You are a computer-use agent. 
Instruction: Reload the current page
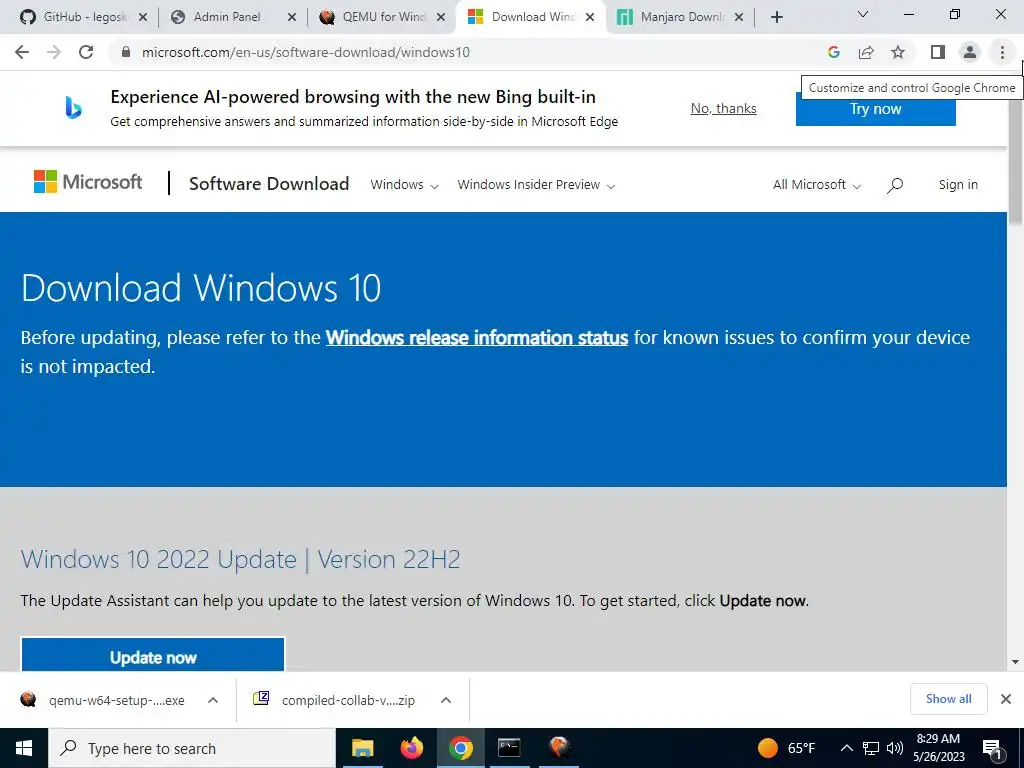tap(86, 52)
